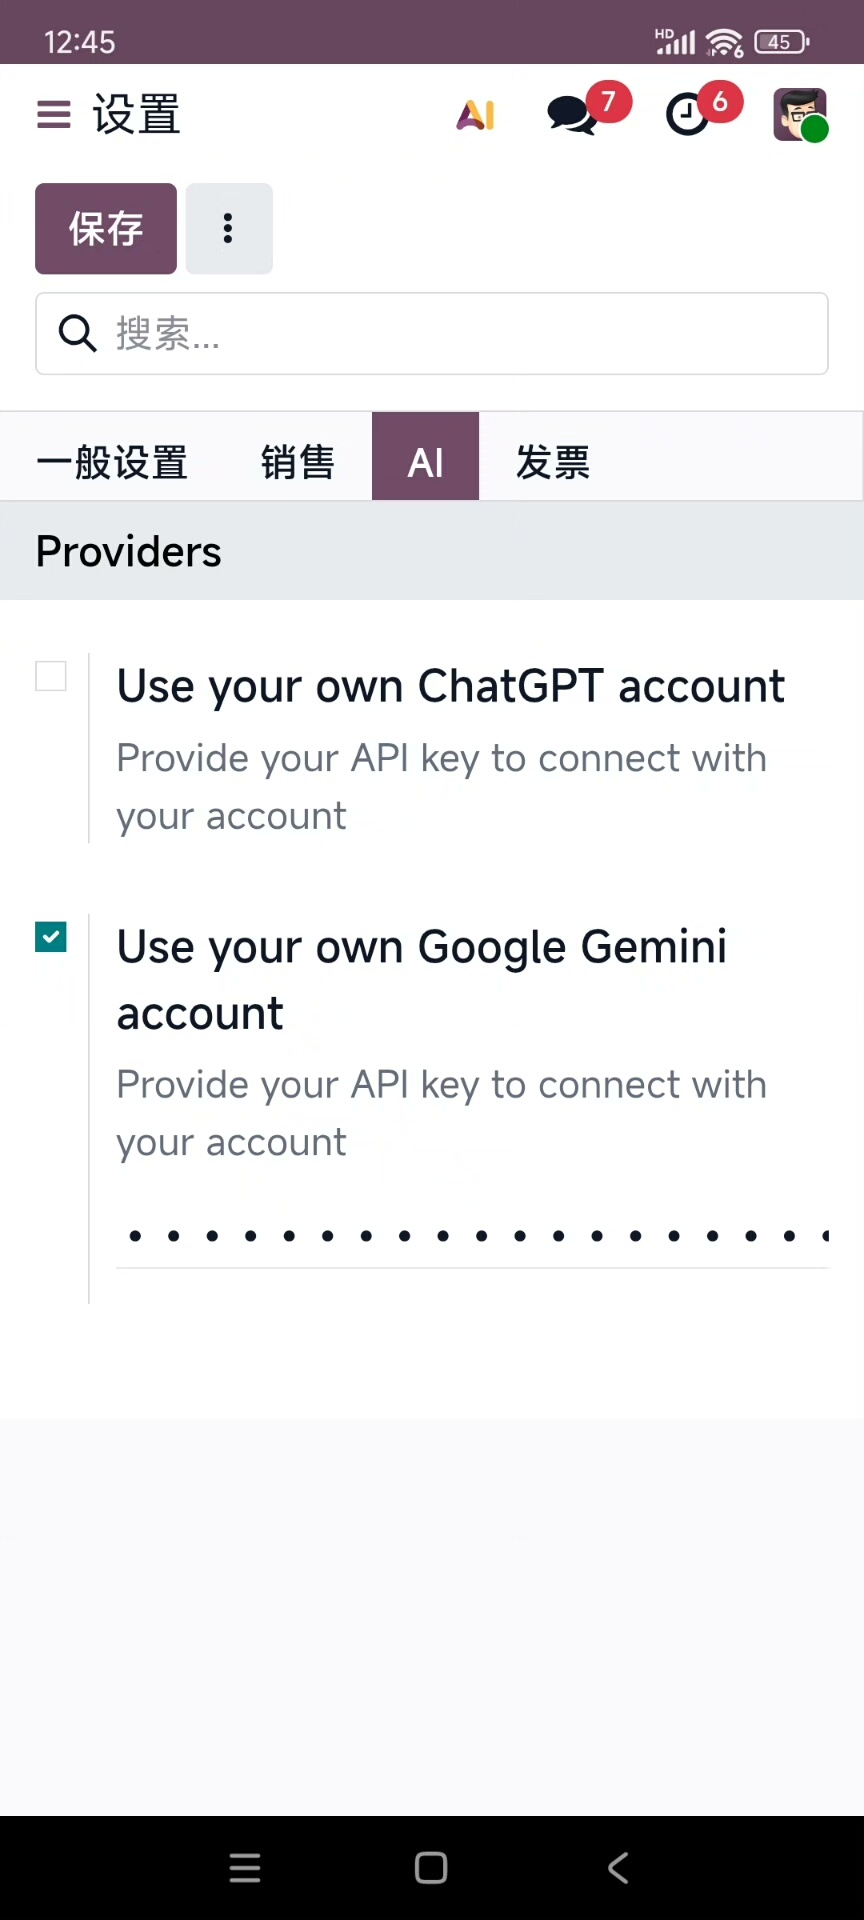The width and height of the screenshot is (864, 1920).
Task: Switch to the 销售 tab
Action: (298, 463)
